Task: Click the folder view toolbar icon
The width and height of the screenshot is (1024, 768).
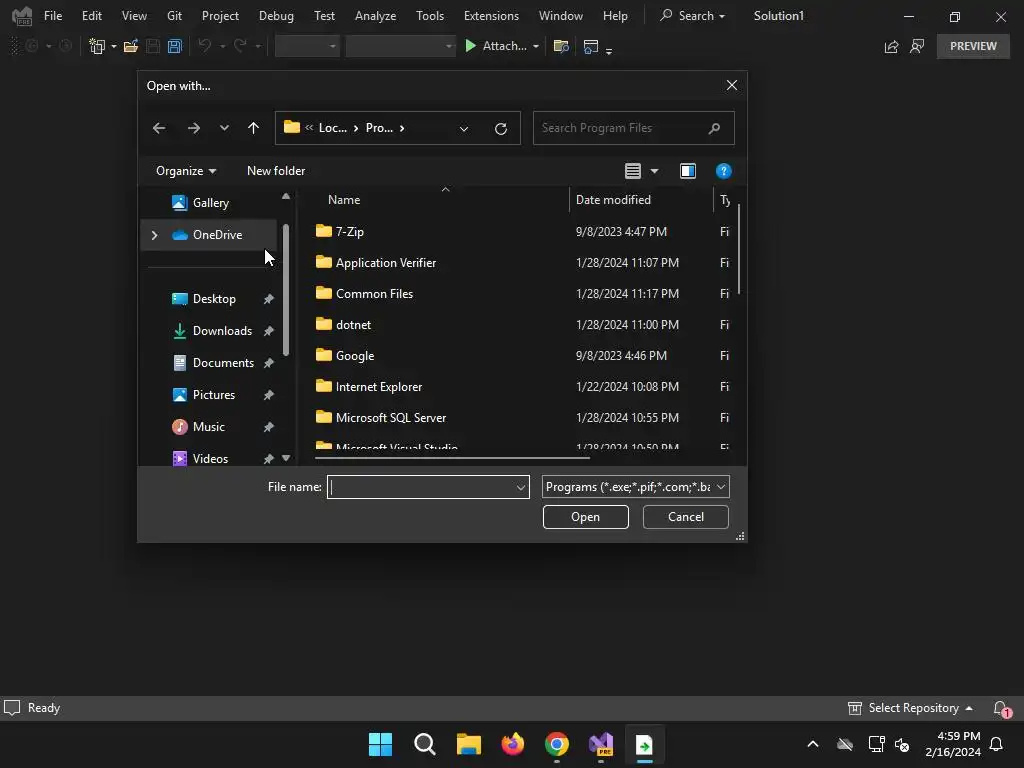Action: [x=560, y=46]
